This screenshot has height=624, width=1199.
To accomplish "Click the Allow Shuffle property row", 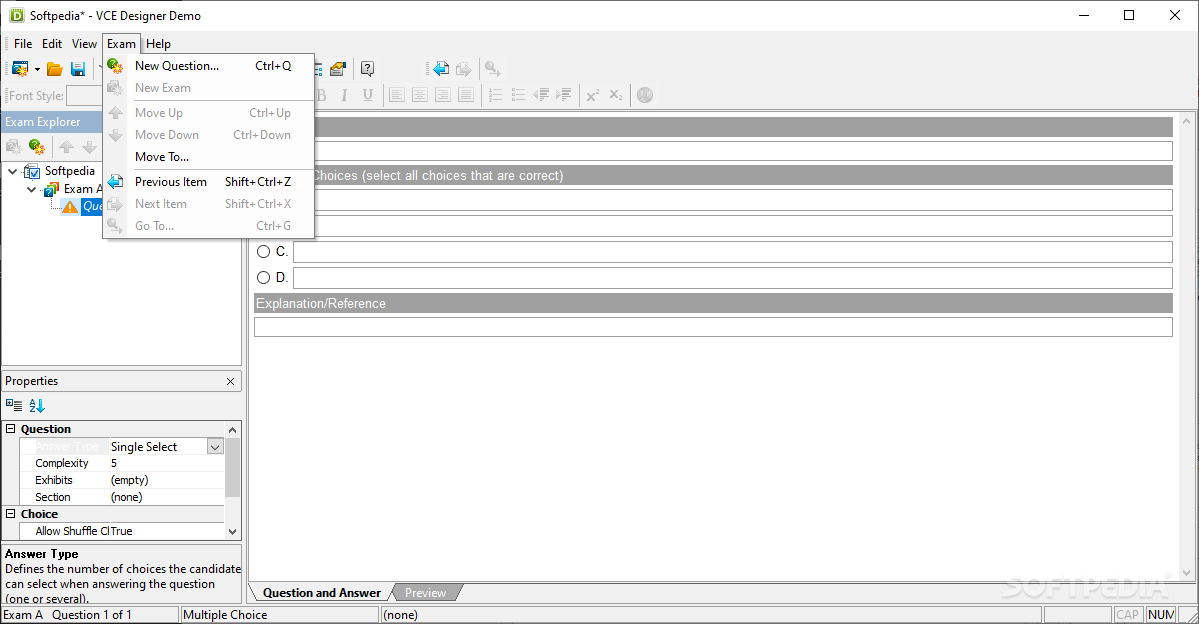I will pyautogui.click(x=122, y=531).
